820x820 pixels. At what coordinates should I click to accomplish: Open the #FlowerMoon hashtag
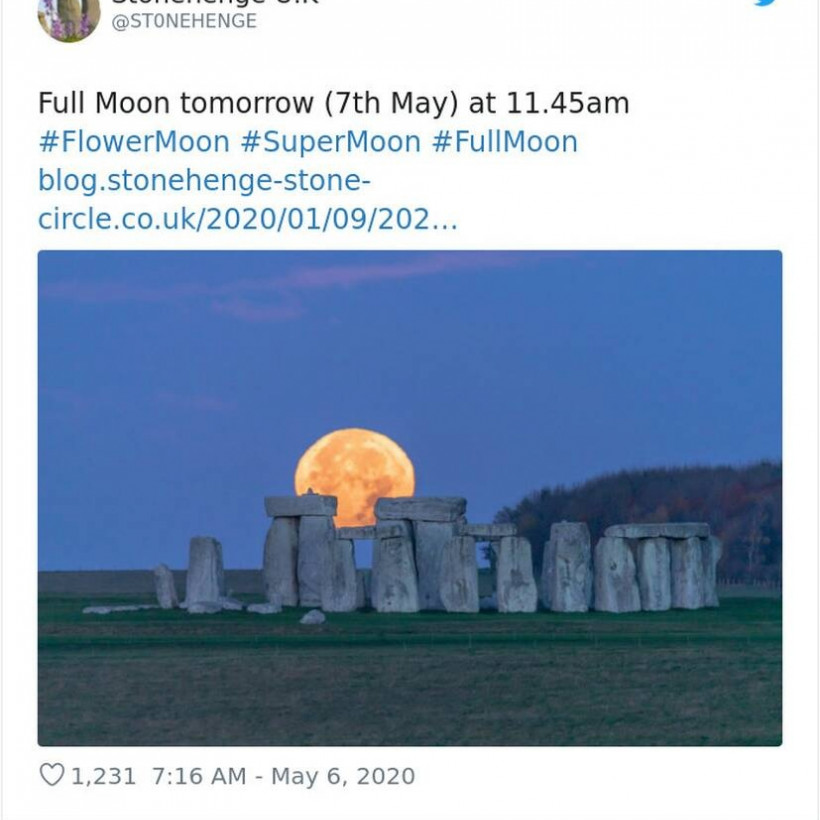pyautogui.click(x=134, y=142)
